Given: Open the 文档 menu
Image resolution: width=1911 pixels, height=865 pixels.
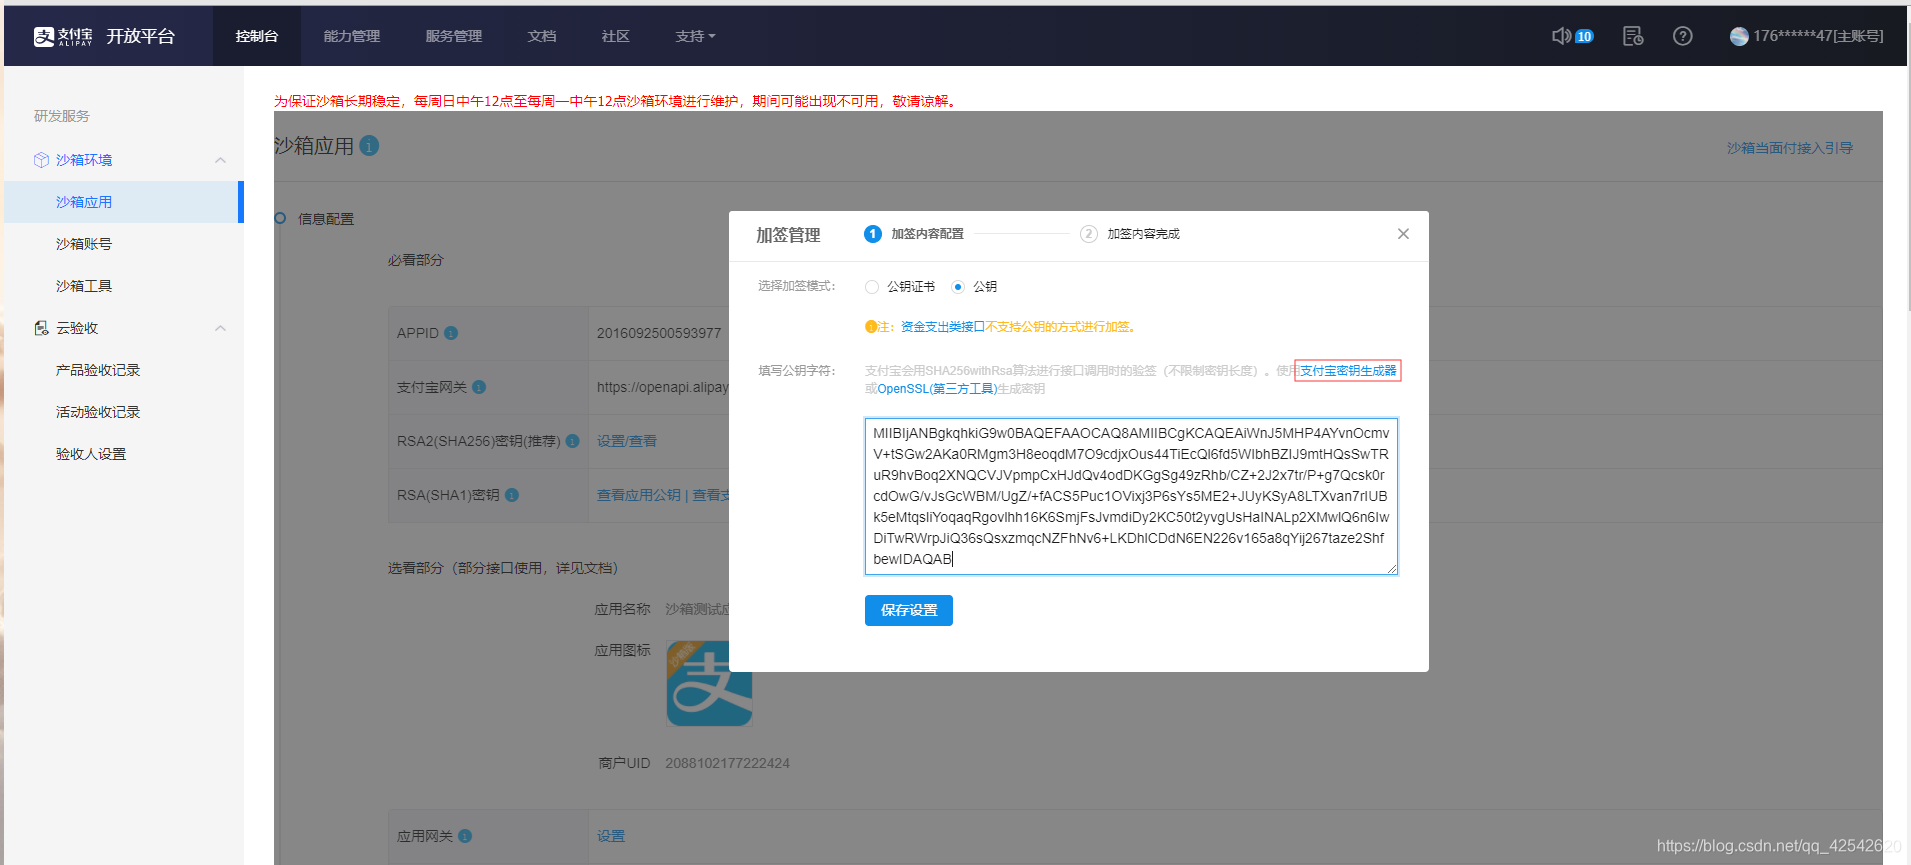Looking at the screenshot, I should [542, 36].
